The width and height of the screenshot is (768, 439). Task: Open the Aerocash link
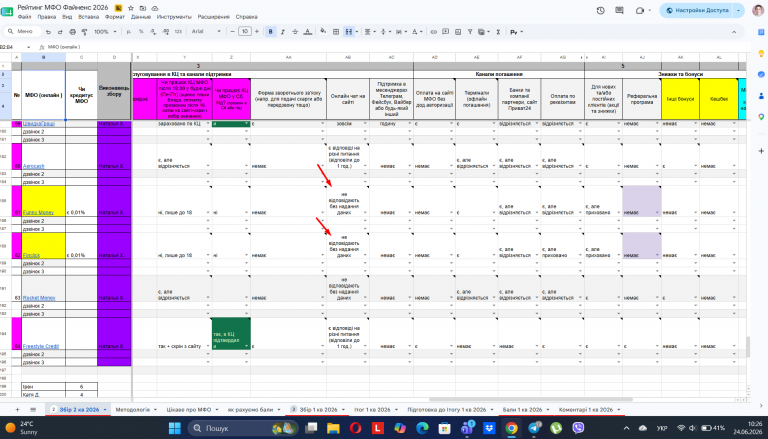34,166
